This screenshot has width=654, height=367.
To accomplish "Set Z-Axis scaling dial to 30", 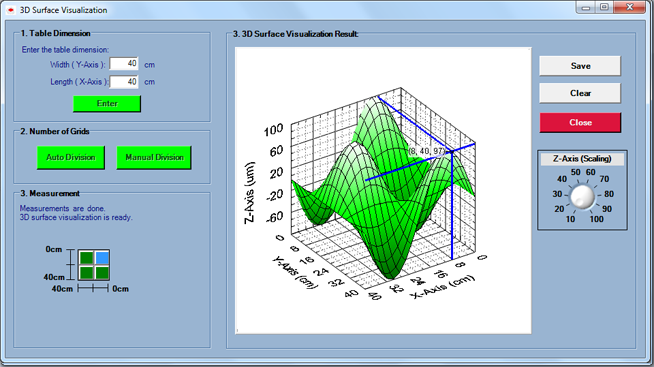I will point(557,194).
